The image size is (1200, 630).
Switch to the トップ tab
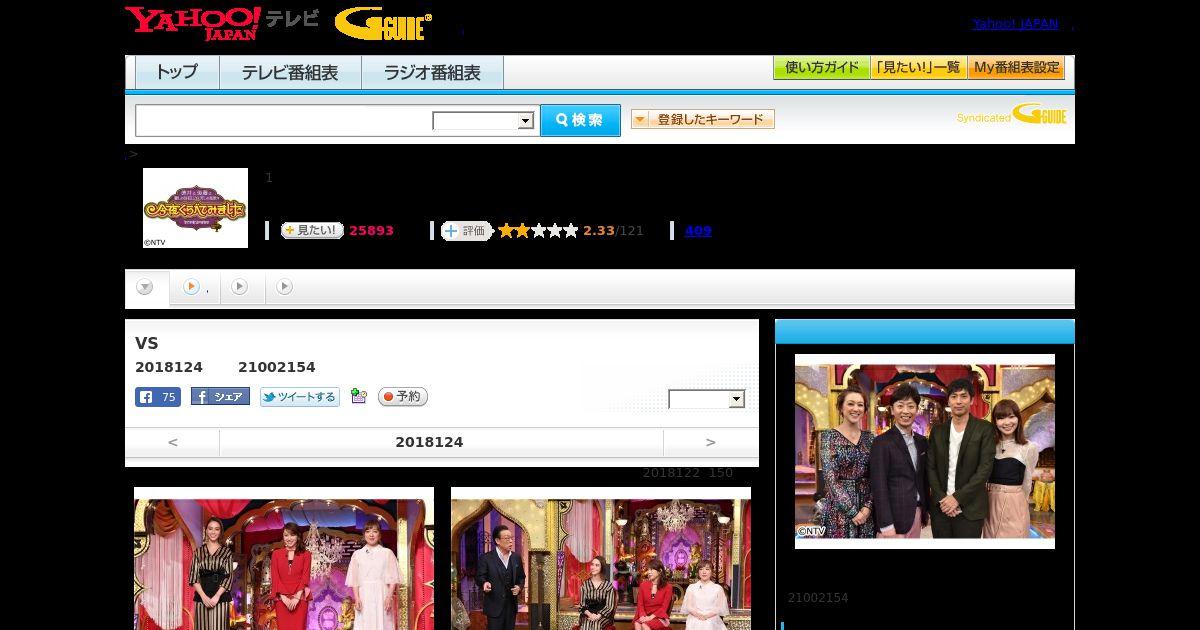pos(177,72)
